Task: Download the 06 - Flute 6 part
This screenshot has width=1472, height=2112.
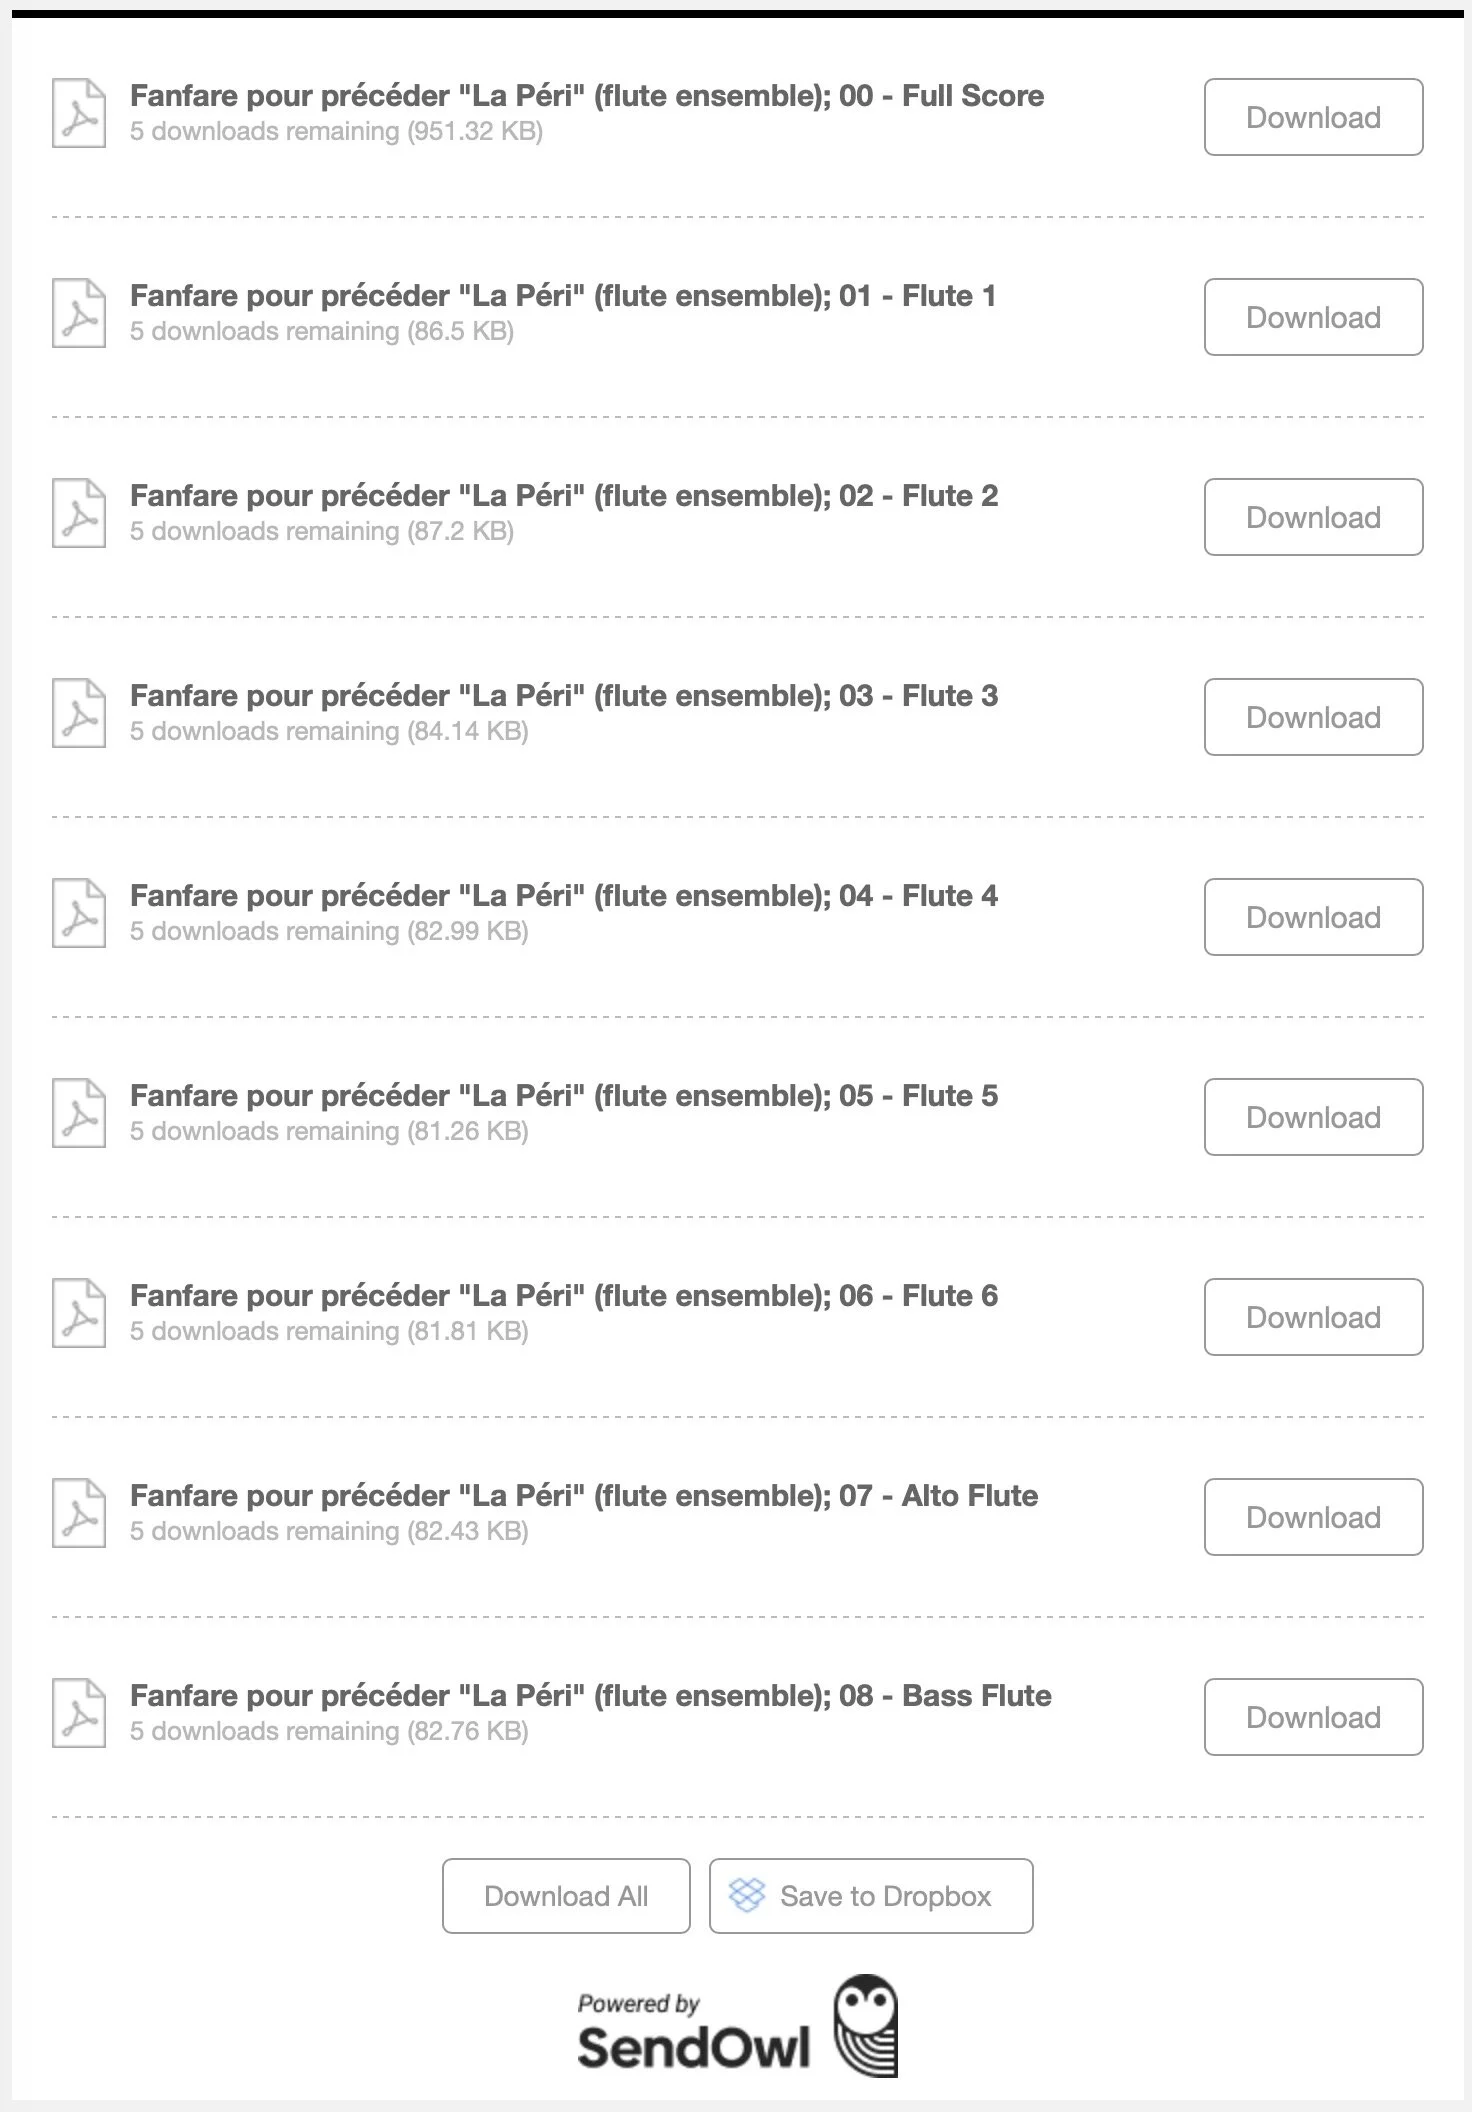Action: point(1313,1317)
